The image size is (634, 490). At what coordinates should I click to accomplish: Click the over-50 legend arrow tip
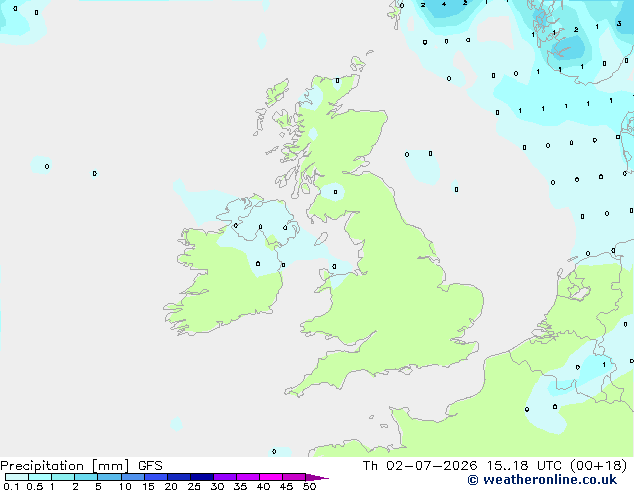(x=317, y=477)
